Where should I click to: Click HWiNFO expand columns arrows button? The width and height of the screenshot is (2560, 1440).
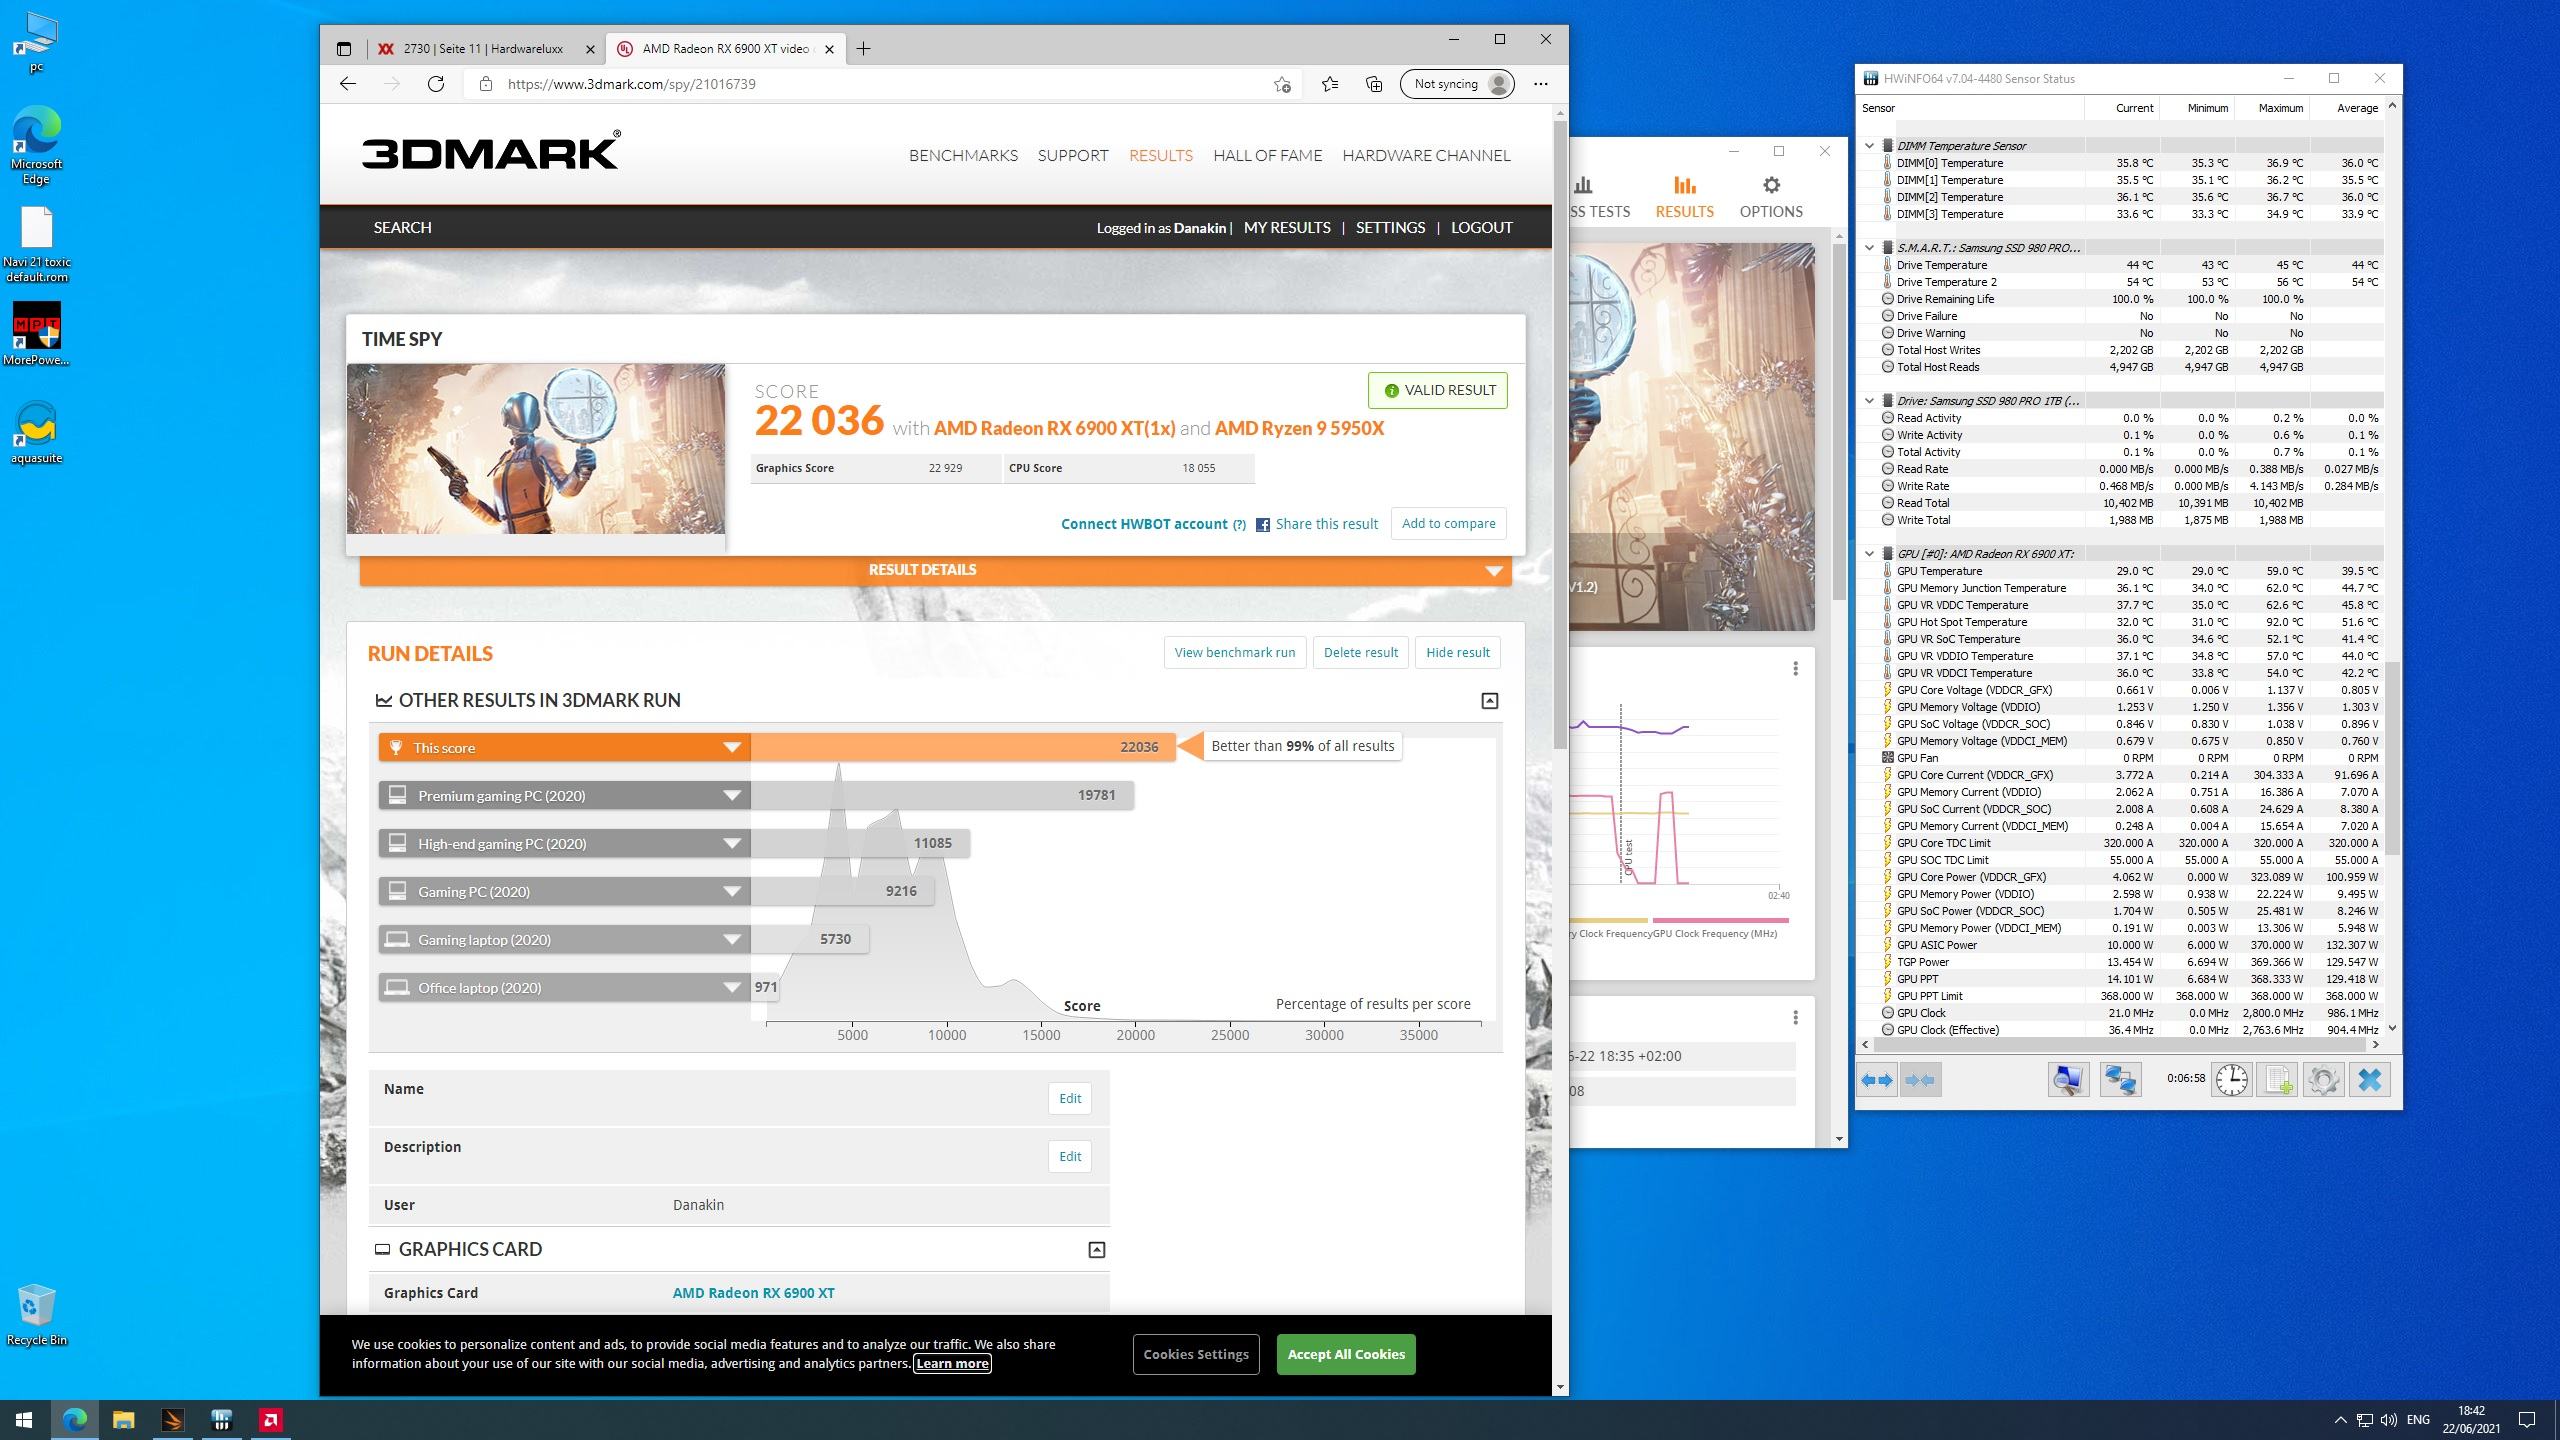(x=1876, y=1080)
